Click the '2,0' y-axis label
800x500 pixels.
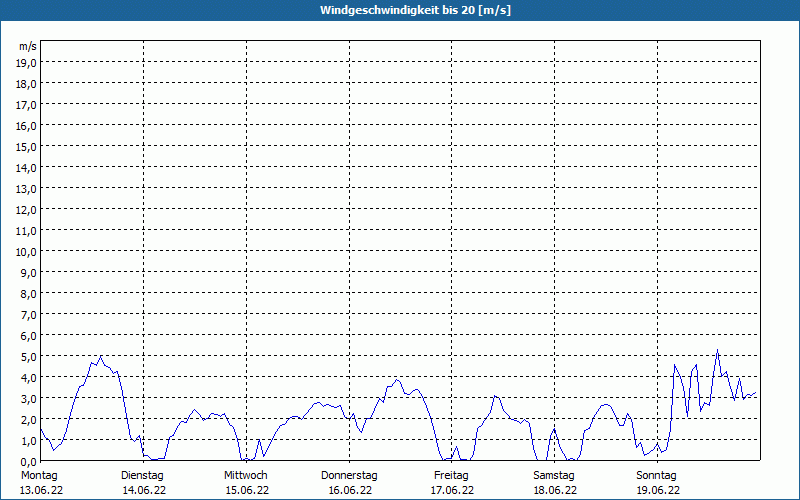coord(29,419)
